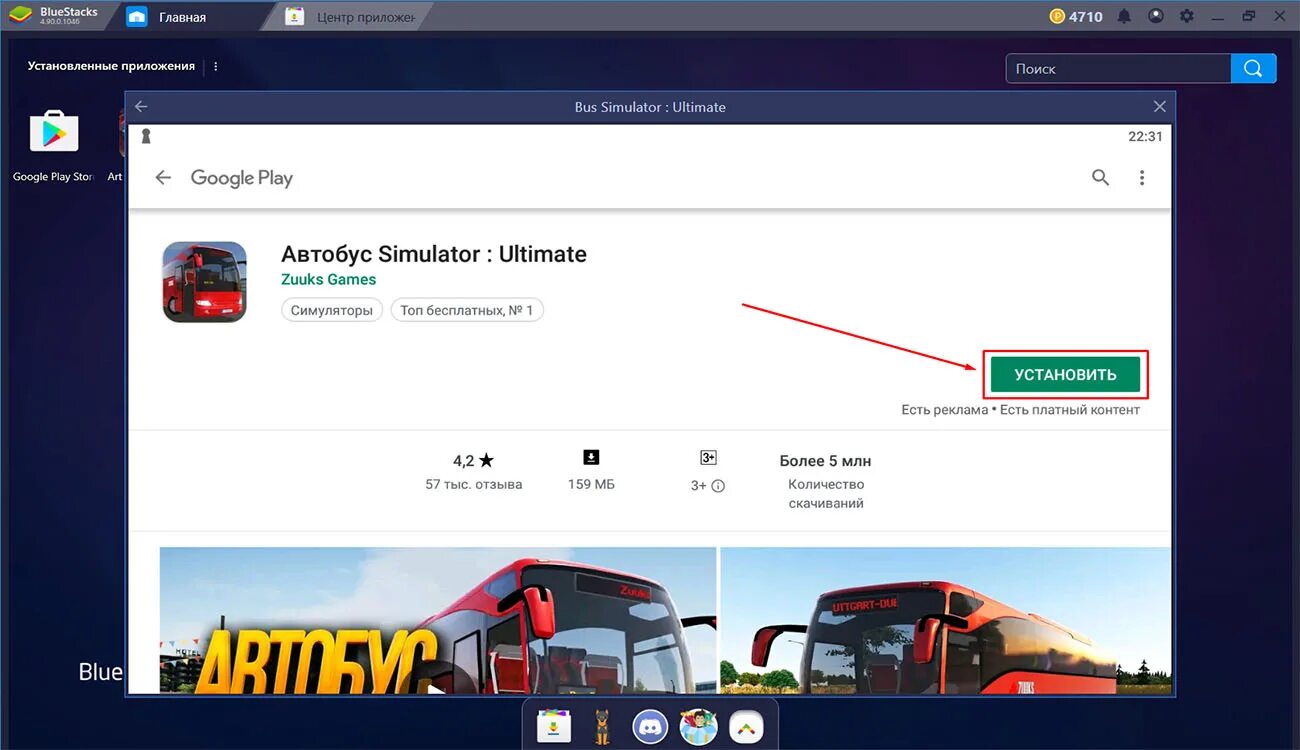This screenshot has width=1300, height=750.
Task: Close the Bus Simulator : Ultimate window
Action: click(1159, 106)
